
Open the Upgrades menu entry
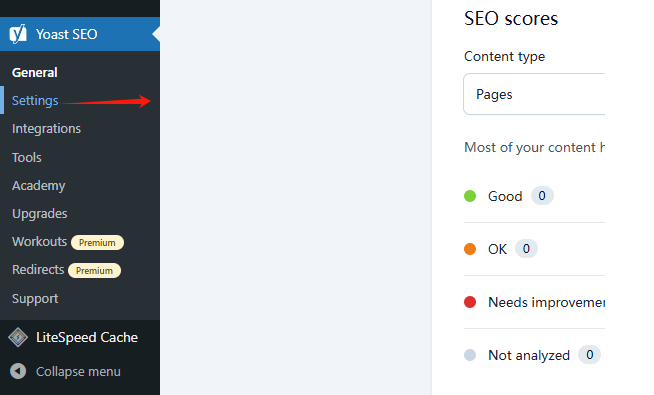[40, 214]
